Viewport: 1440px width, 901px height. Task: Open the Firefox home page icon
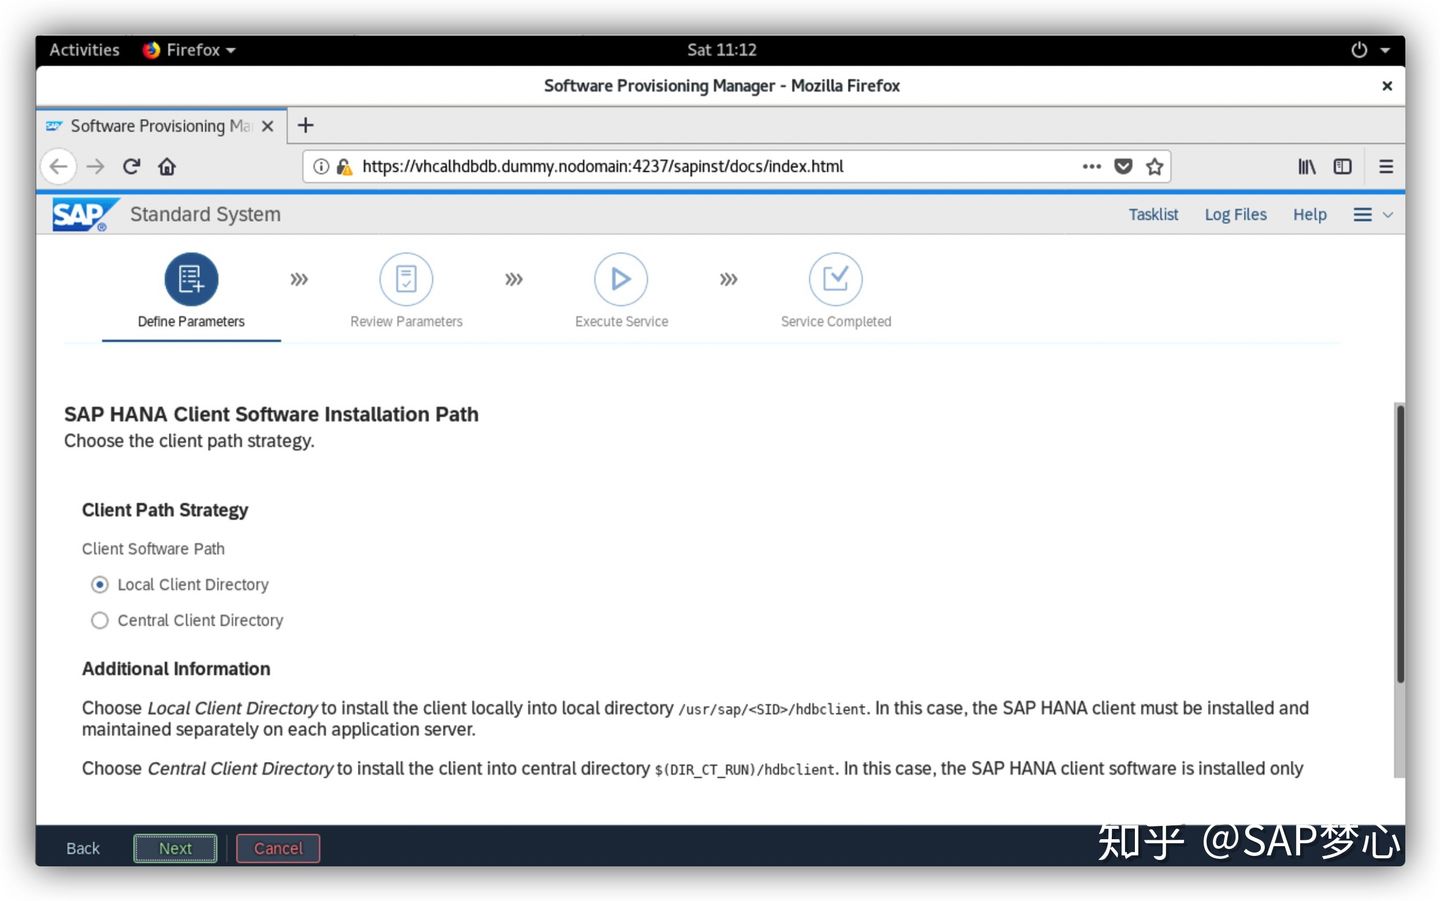(x=167, y=166)
